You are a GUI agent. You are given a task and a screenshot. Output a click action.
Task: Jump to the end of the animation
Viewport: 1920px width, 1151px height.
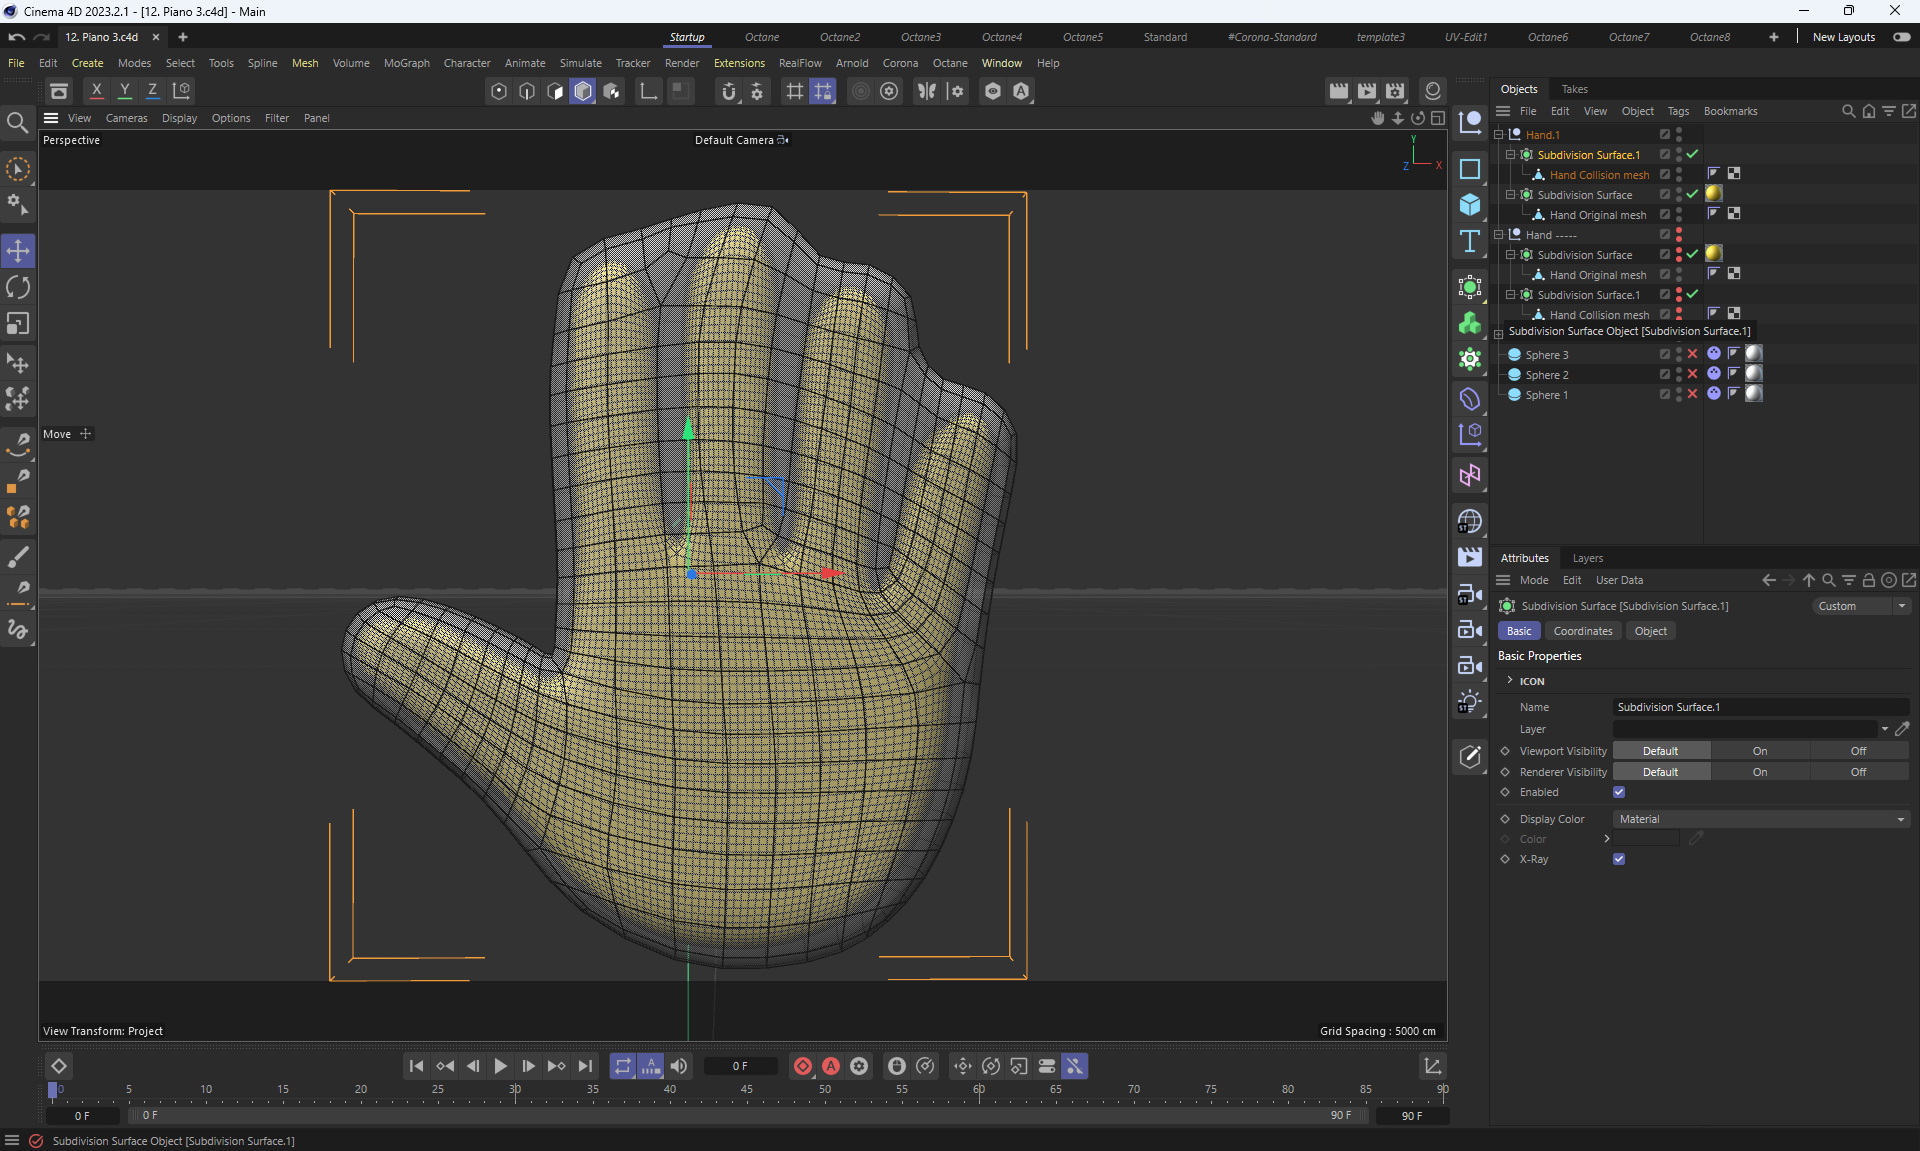click(x=585, y=1066)
